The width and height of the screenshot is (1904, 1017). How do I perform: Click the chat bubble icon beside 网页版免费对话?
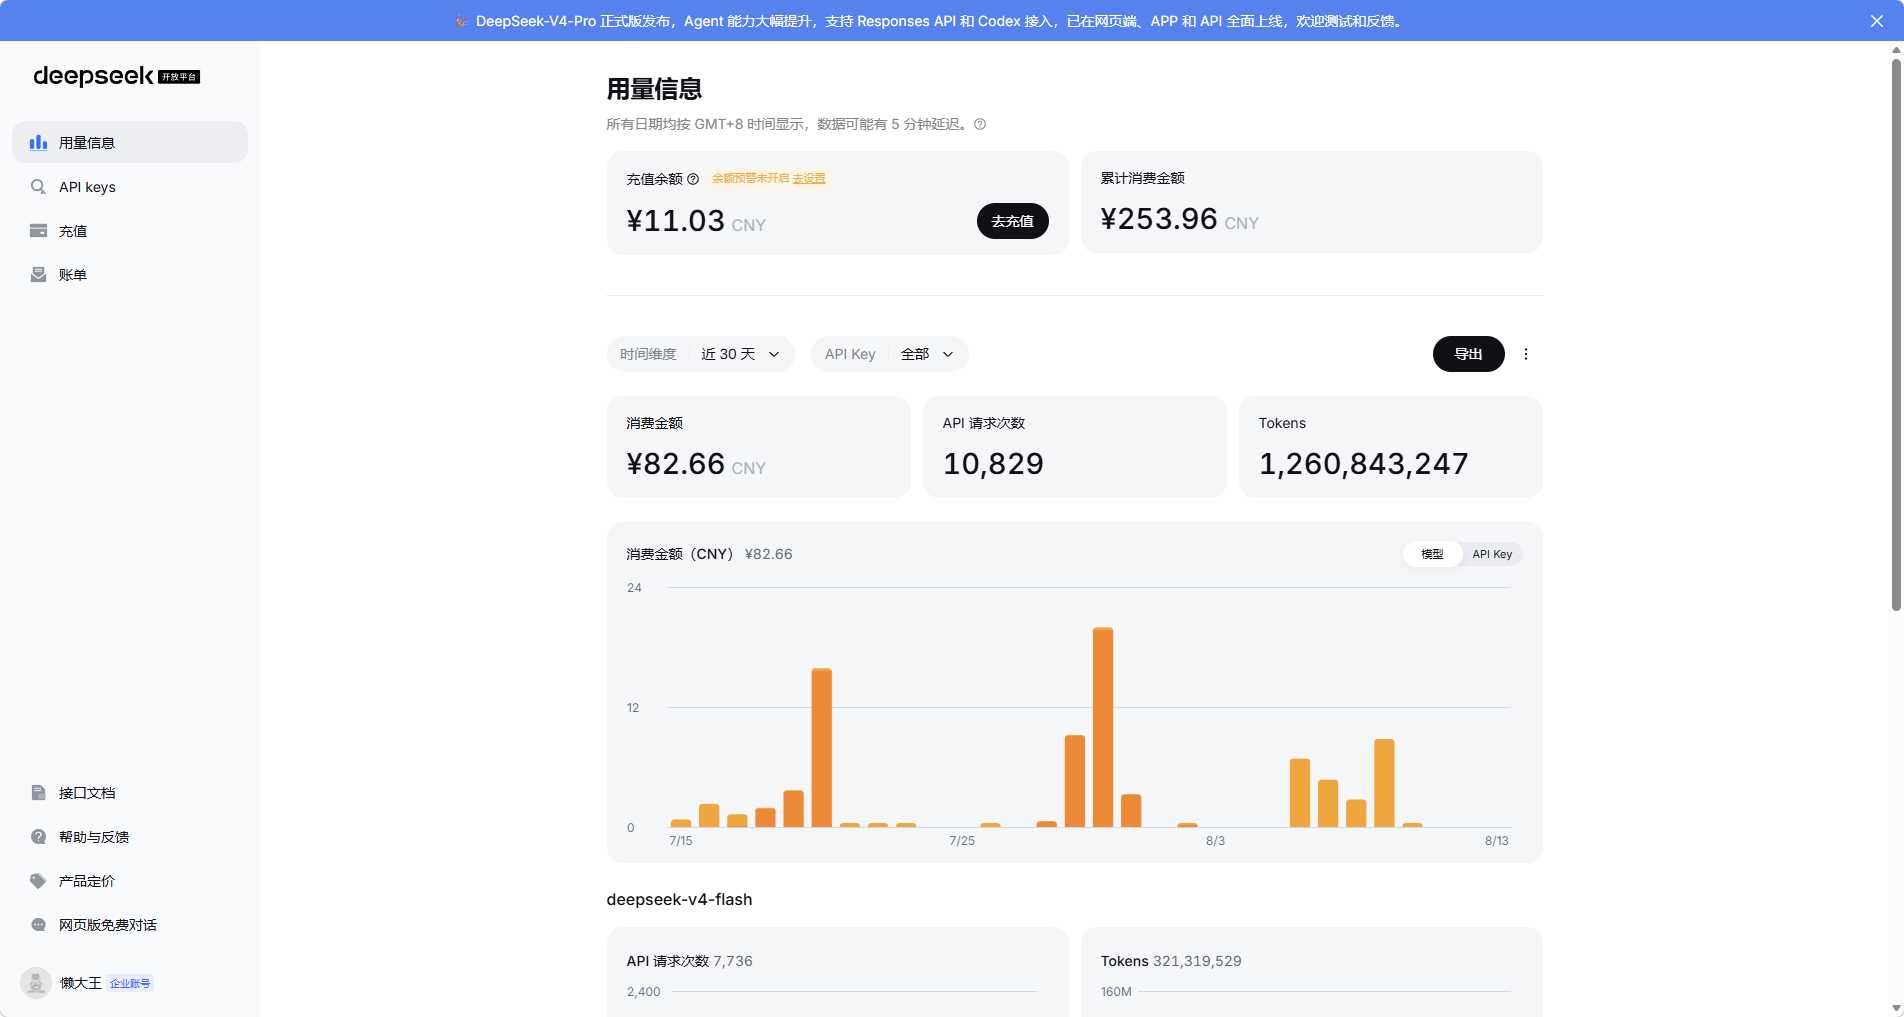(38, 925)
